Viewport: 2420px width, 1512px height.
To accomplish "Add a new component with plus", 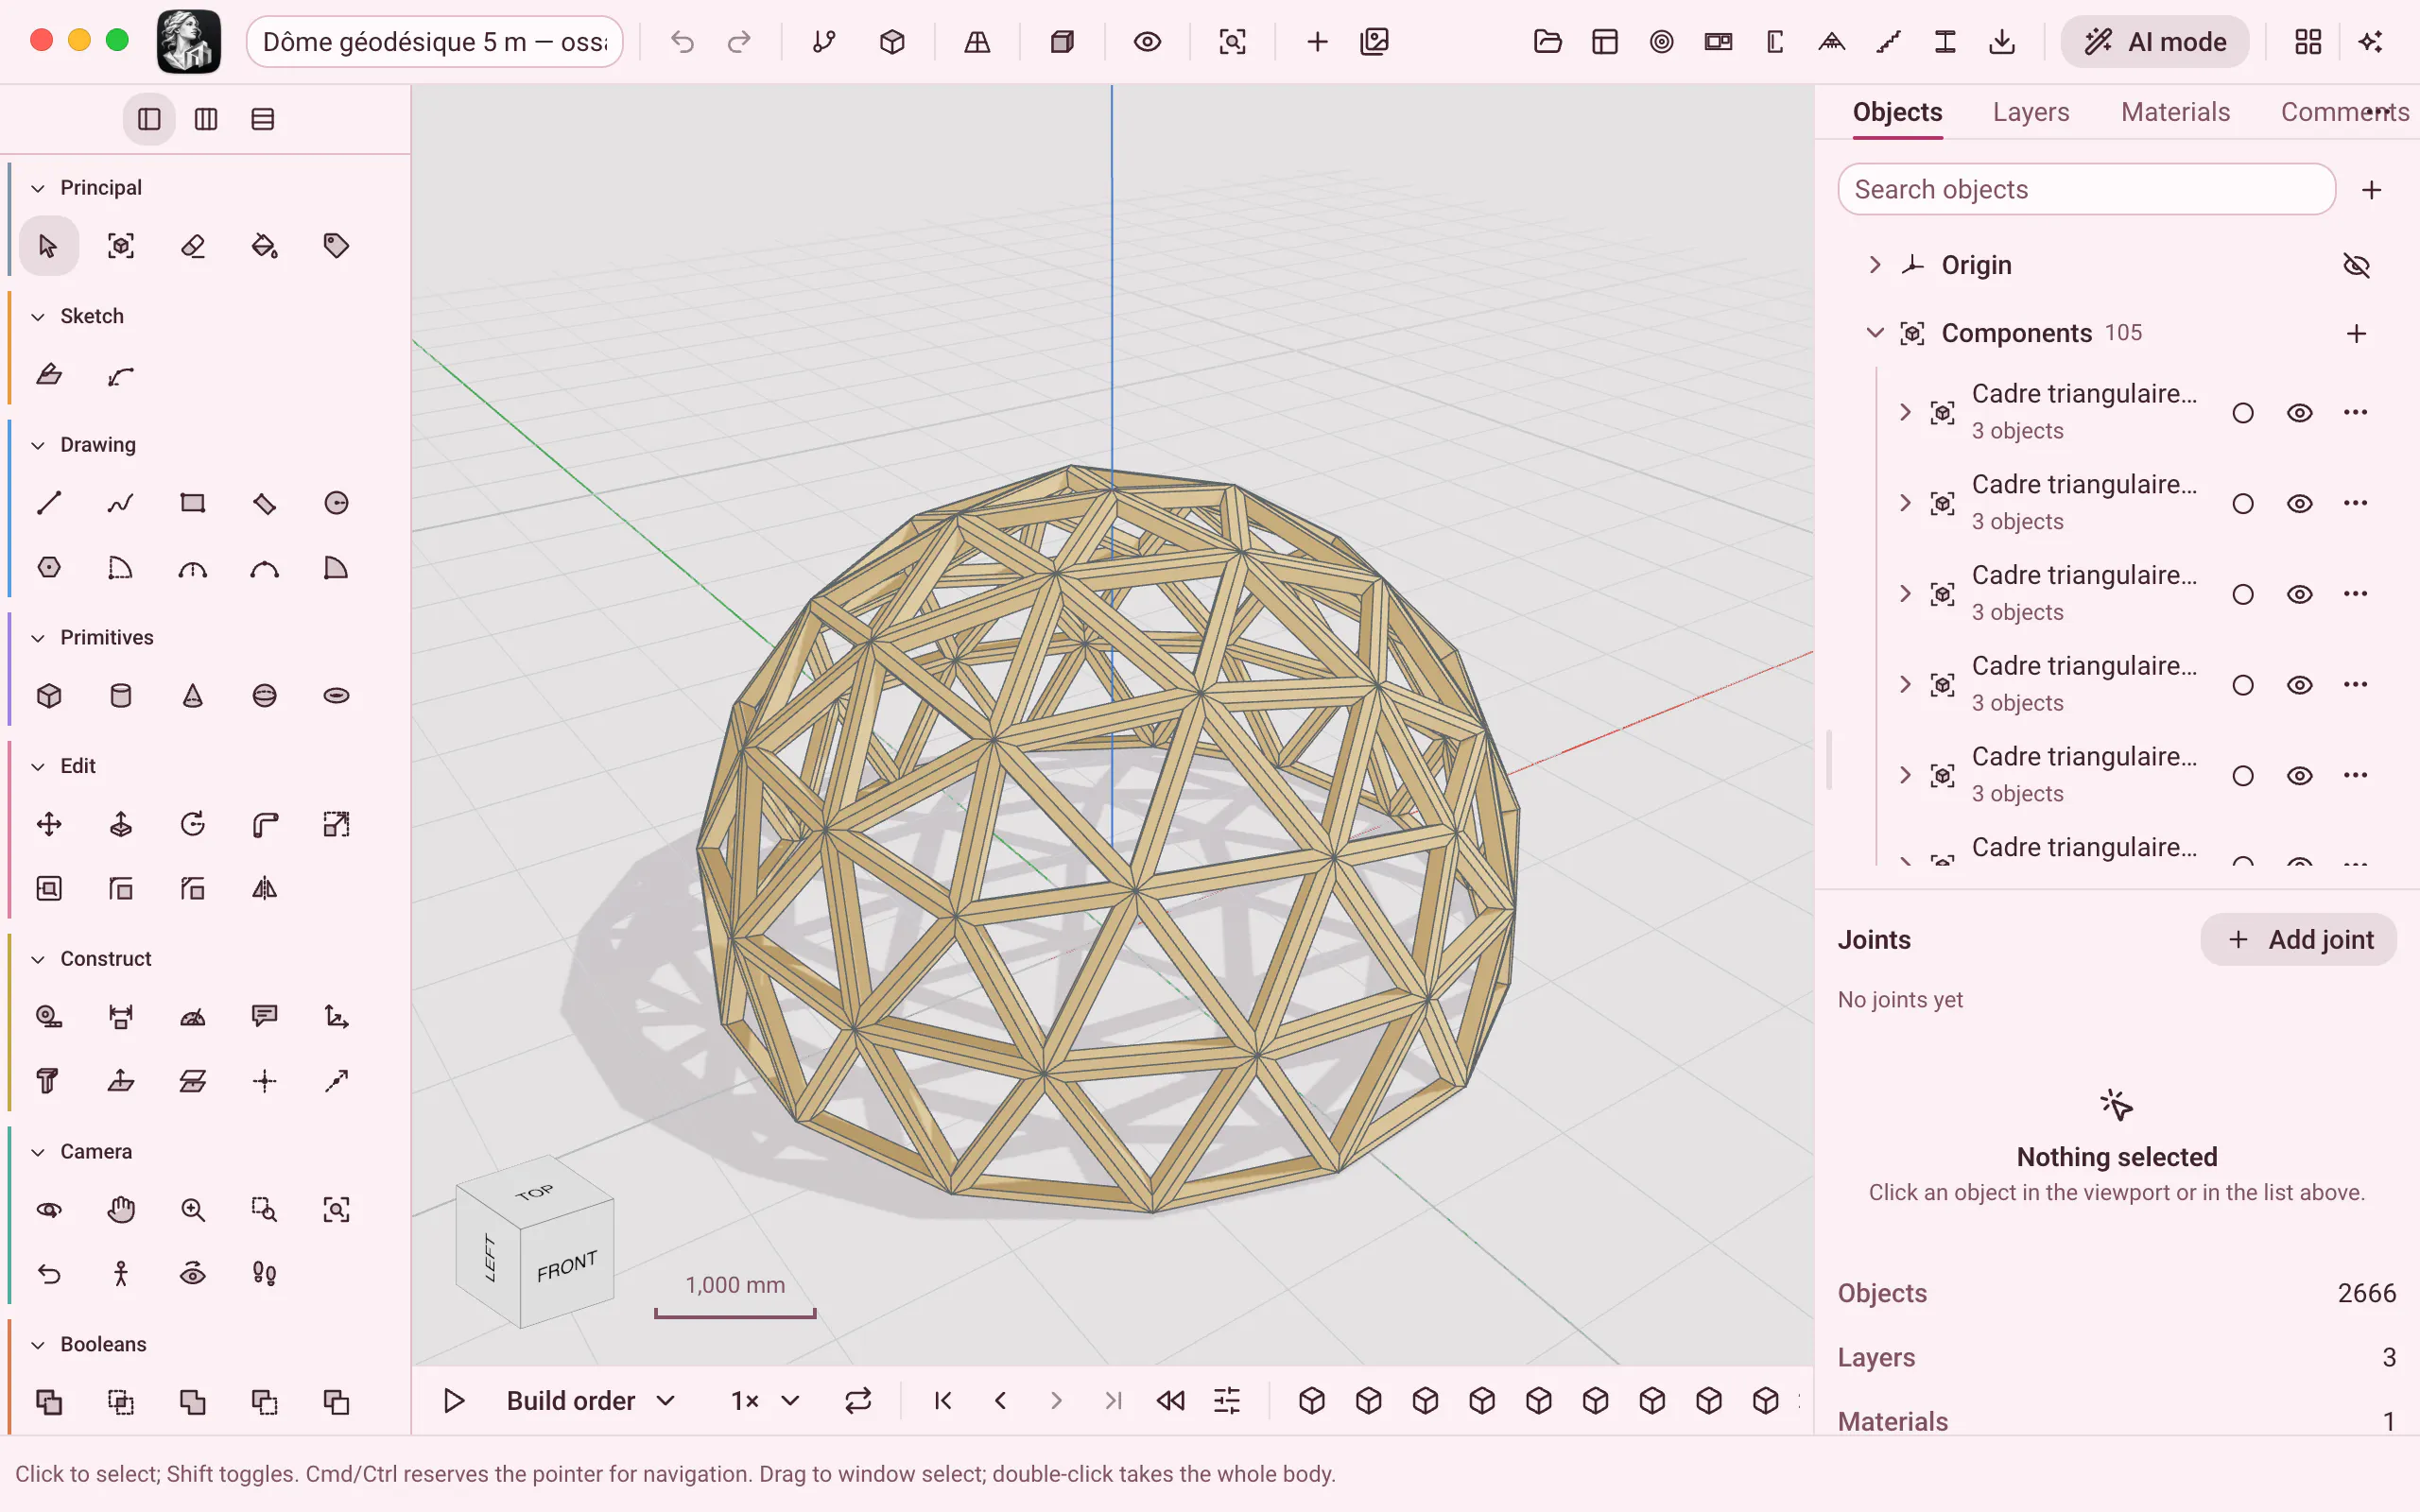I will coord(2356,333).
